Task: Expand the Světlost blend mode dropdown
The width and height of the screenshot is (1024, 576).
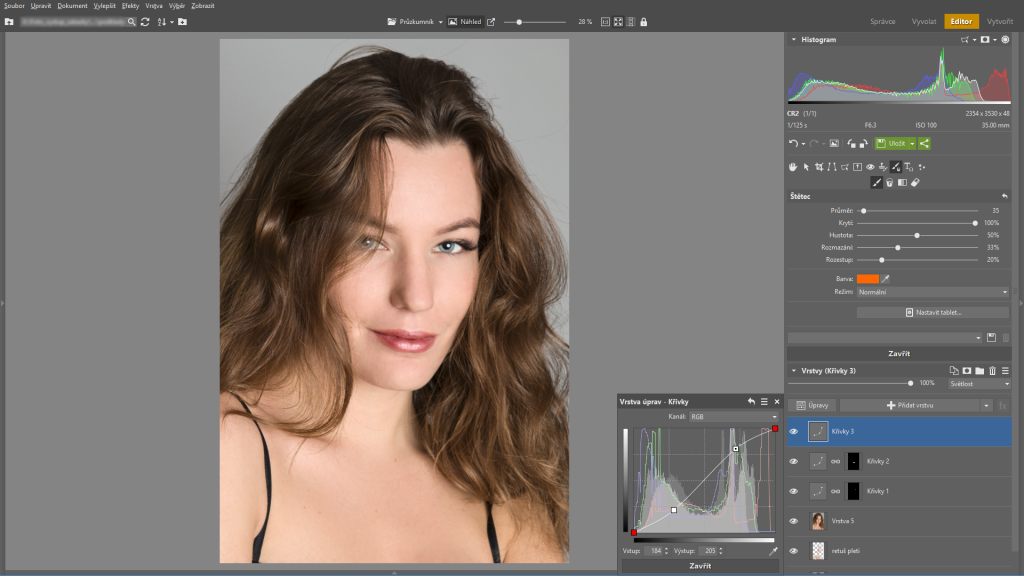Action: [978, 383]
